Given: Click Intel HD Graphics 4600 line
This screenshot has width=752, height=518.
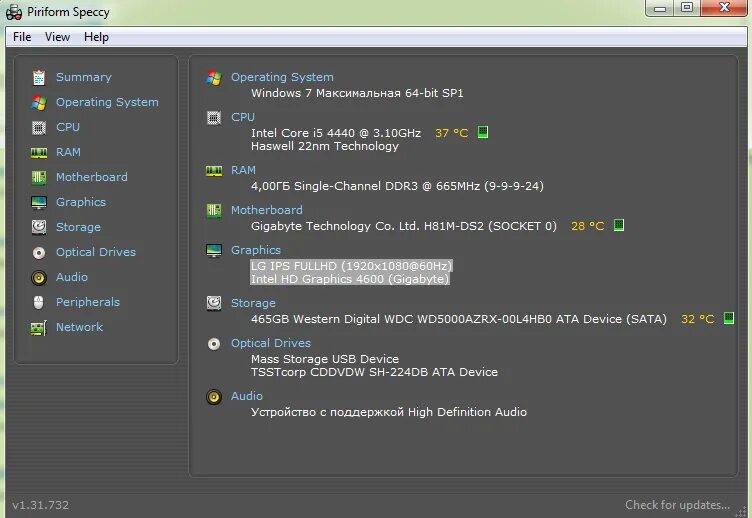Looking at the screenshot, I should 350,279.
